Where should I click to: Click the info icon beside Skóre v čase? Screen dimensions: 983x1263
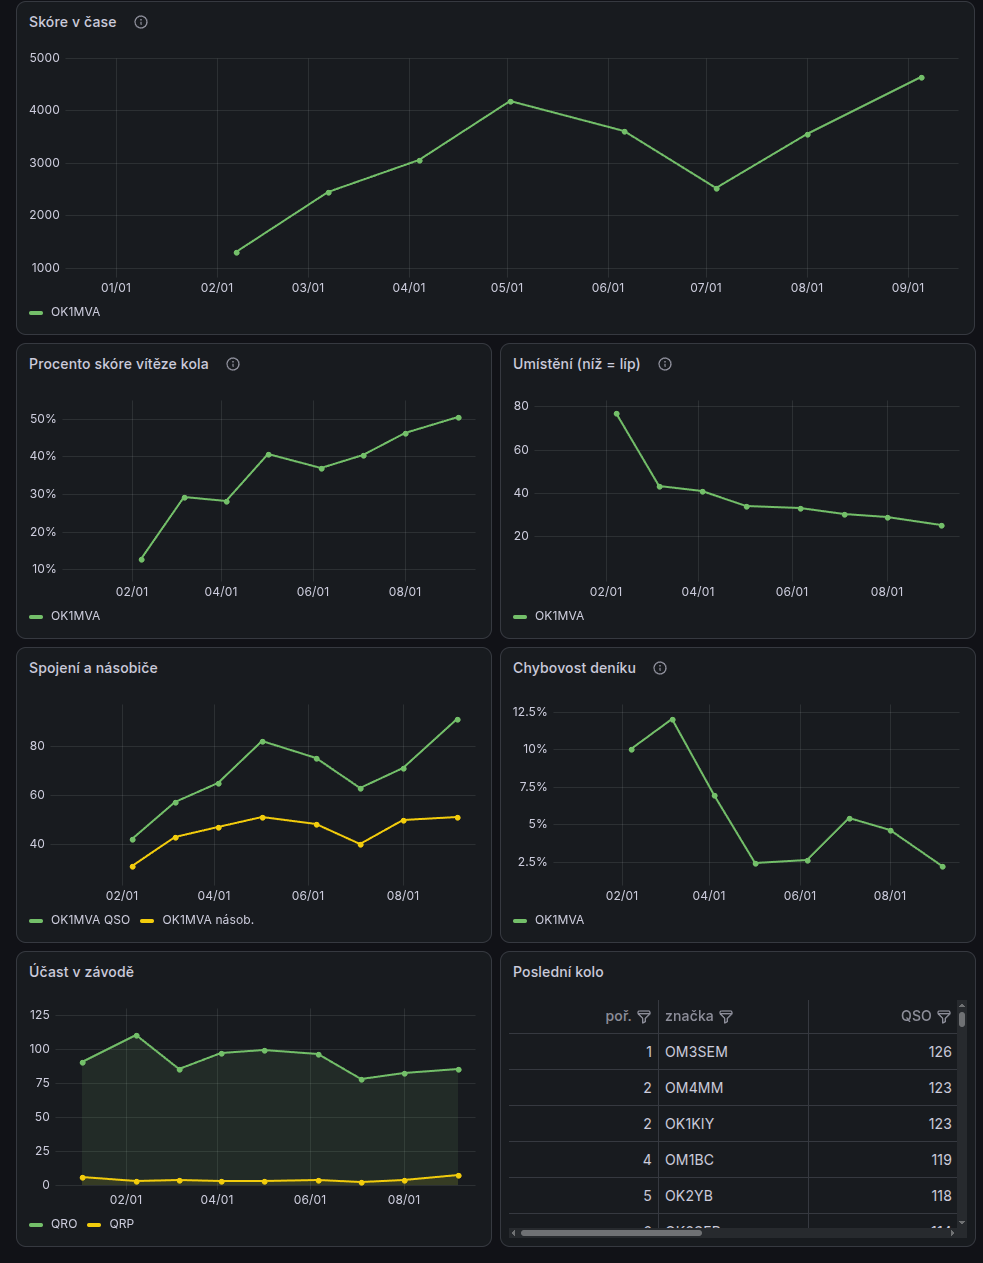click(x=141, y=22)
